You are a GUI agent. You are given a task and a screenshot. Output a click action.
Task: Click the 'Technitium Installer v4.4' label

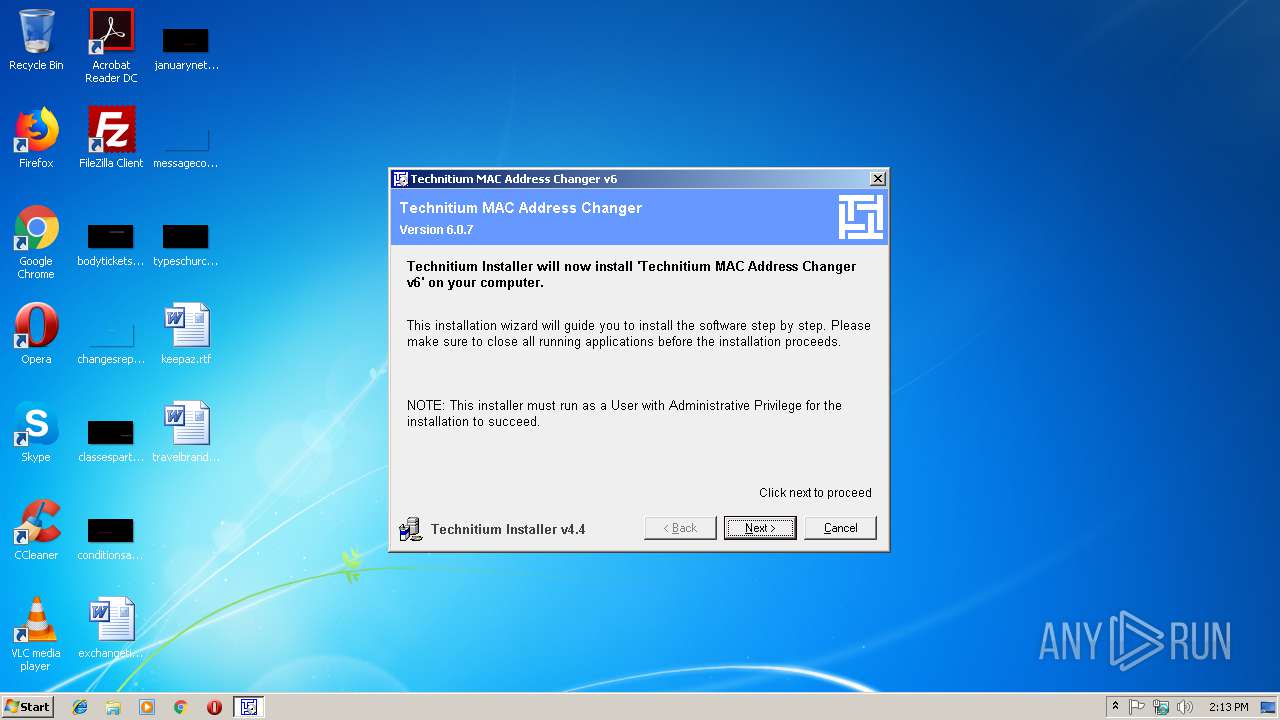(x=508, y=529)
